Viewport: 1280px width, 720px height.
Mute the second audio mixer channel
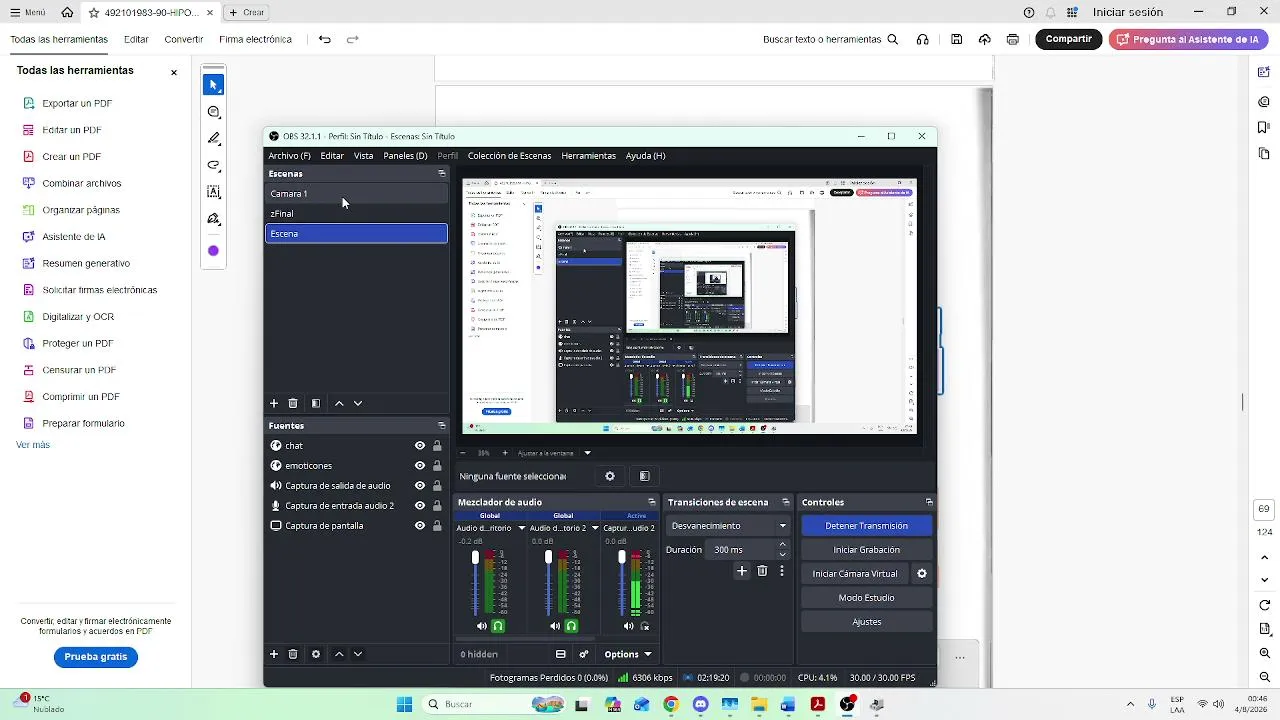[555, 626]
